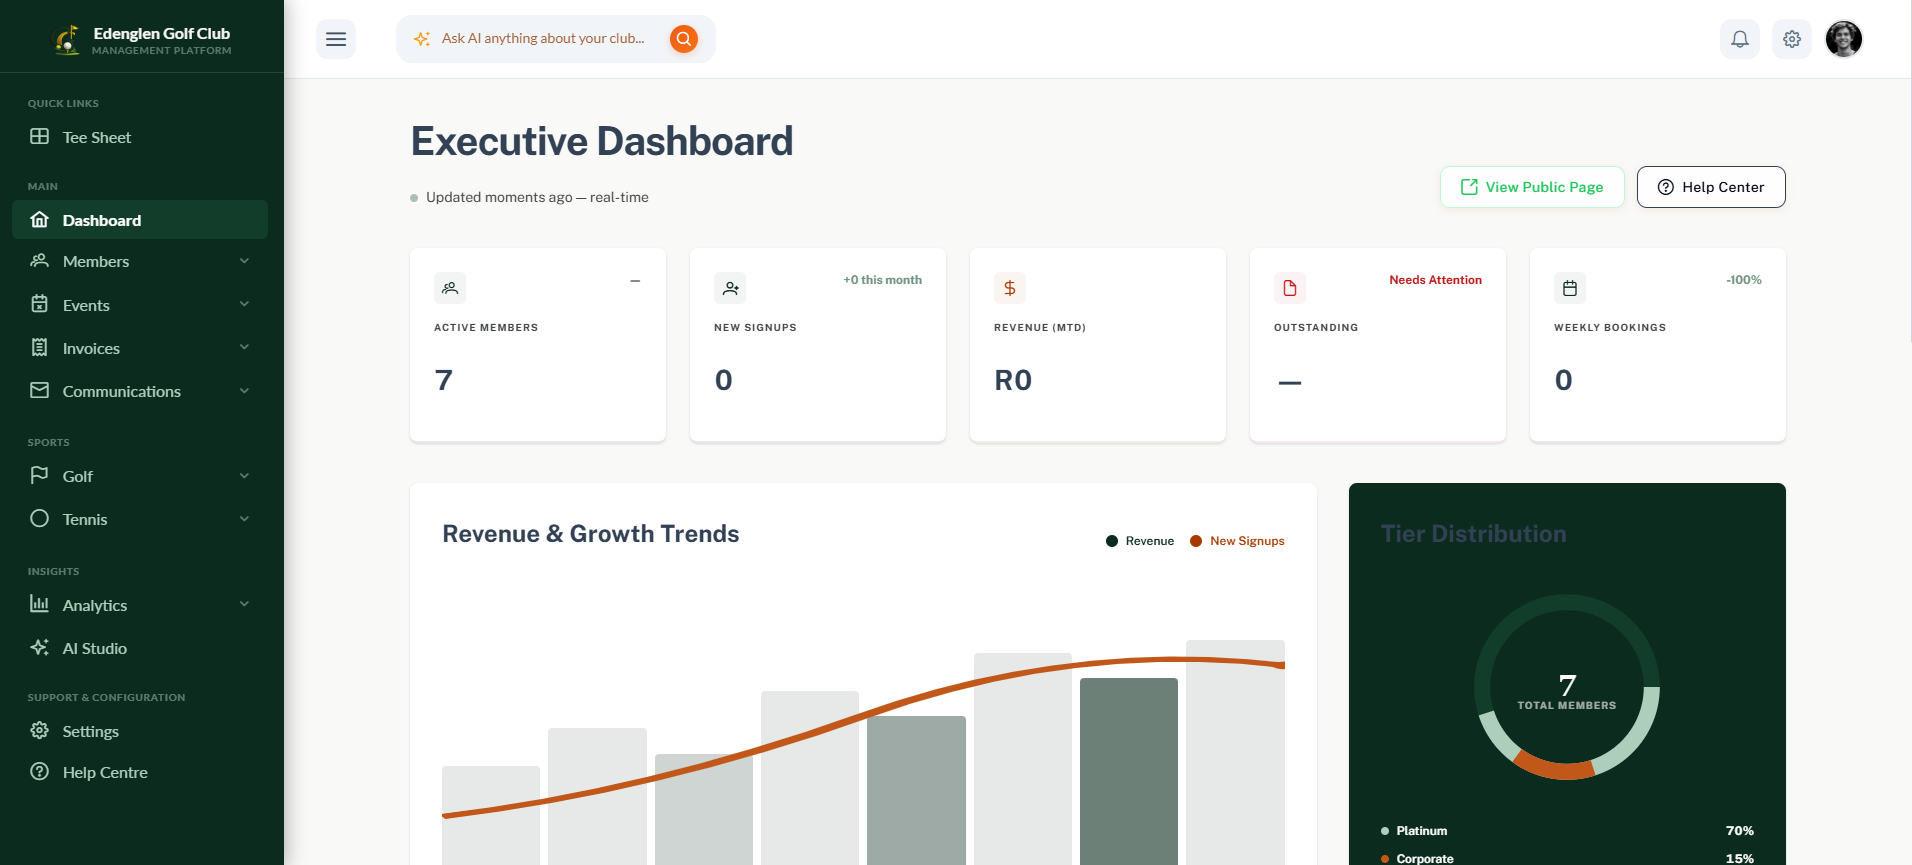Click the Active Members value 7
1912x865 pixels.
click(x=444, y=380)
